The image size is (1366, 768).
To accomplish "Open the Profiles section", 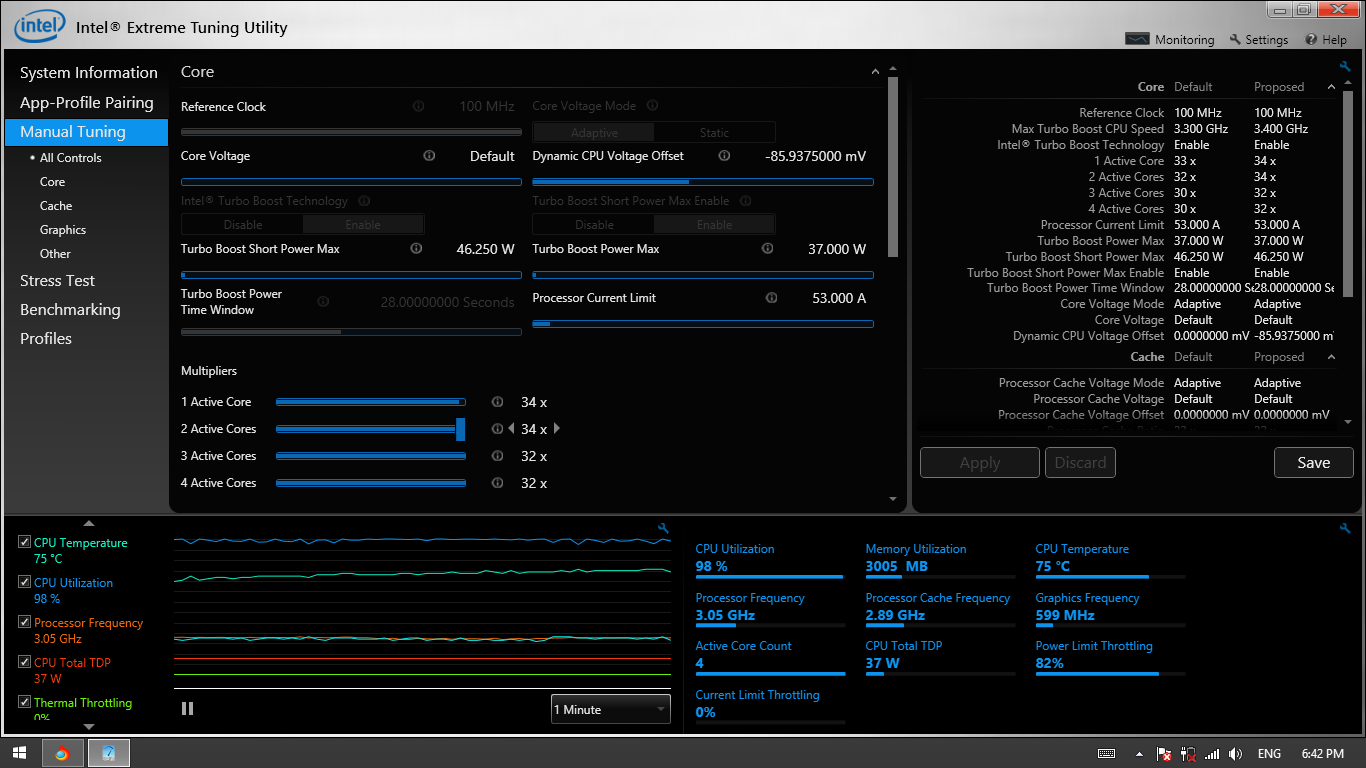I will pyautogui.click(x=46, y=338).
